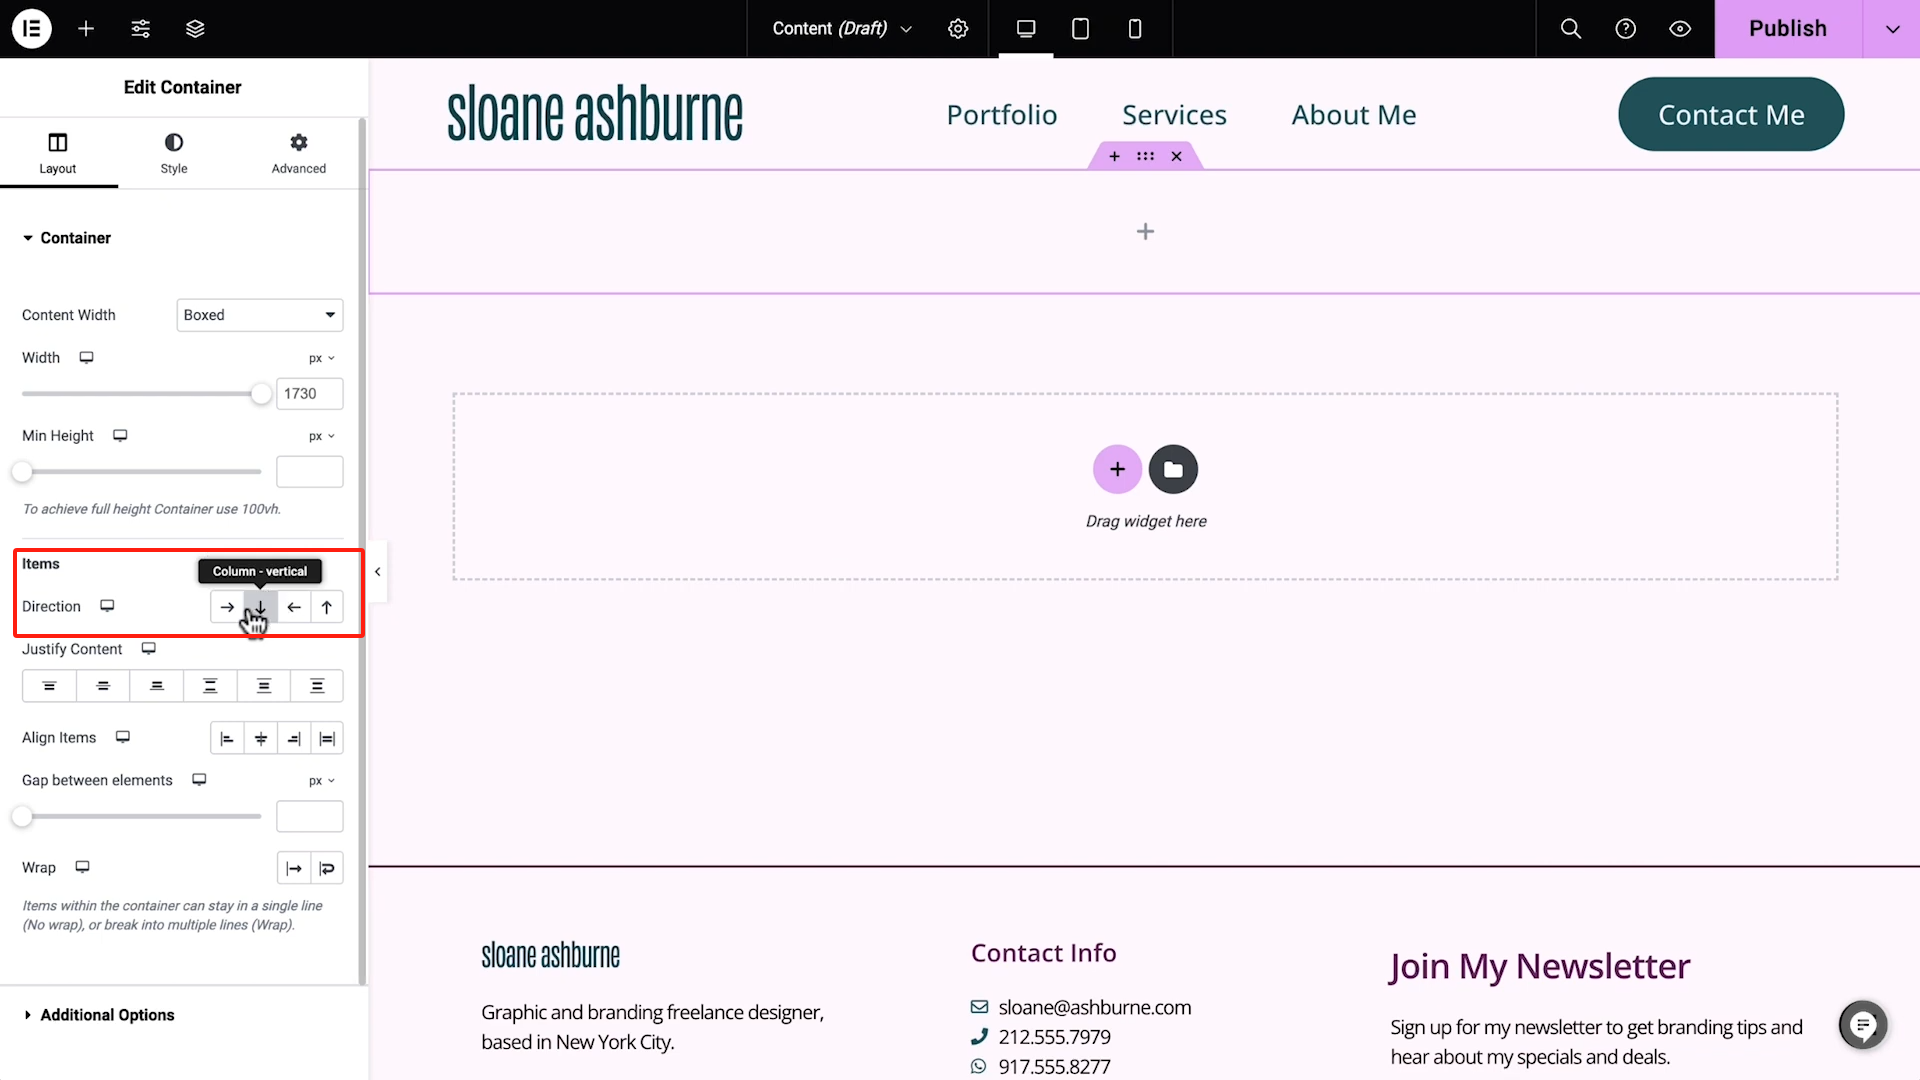The height and width of the screenshot is (1080, 1920).
Task: Open the Structure layers icon
Action: click(195, 29)
